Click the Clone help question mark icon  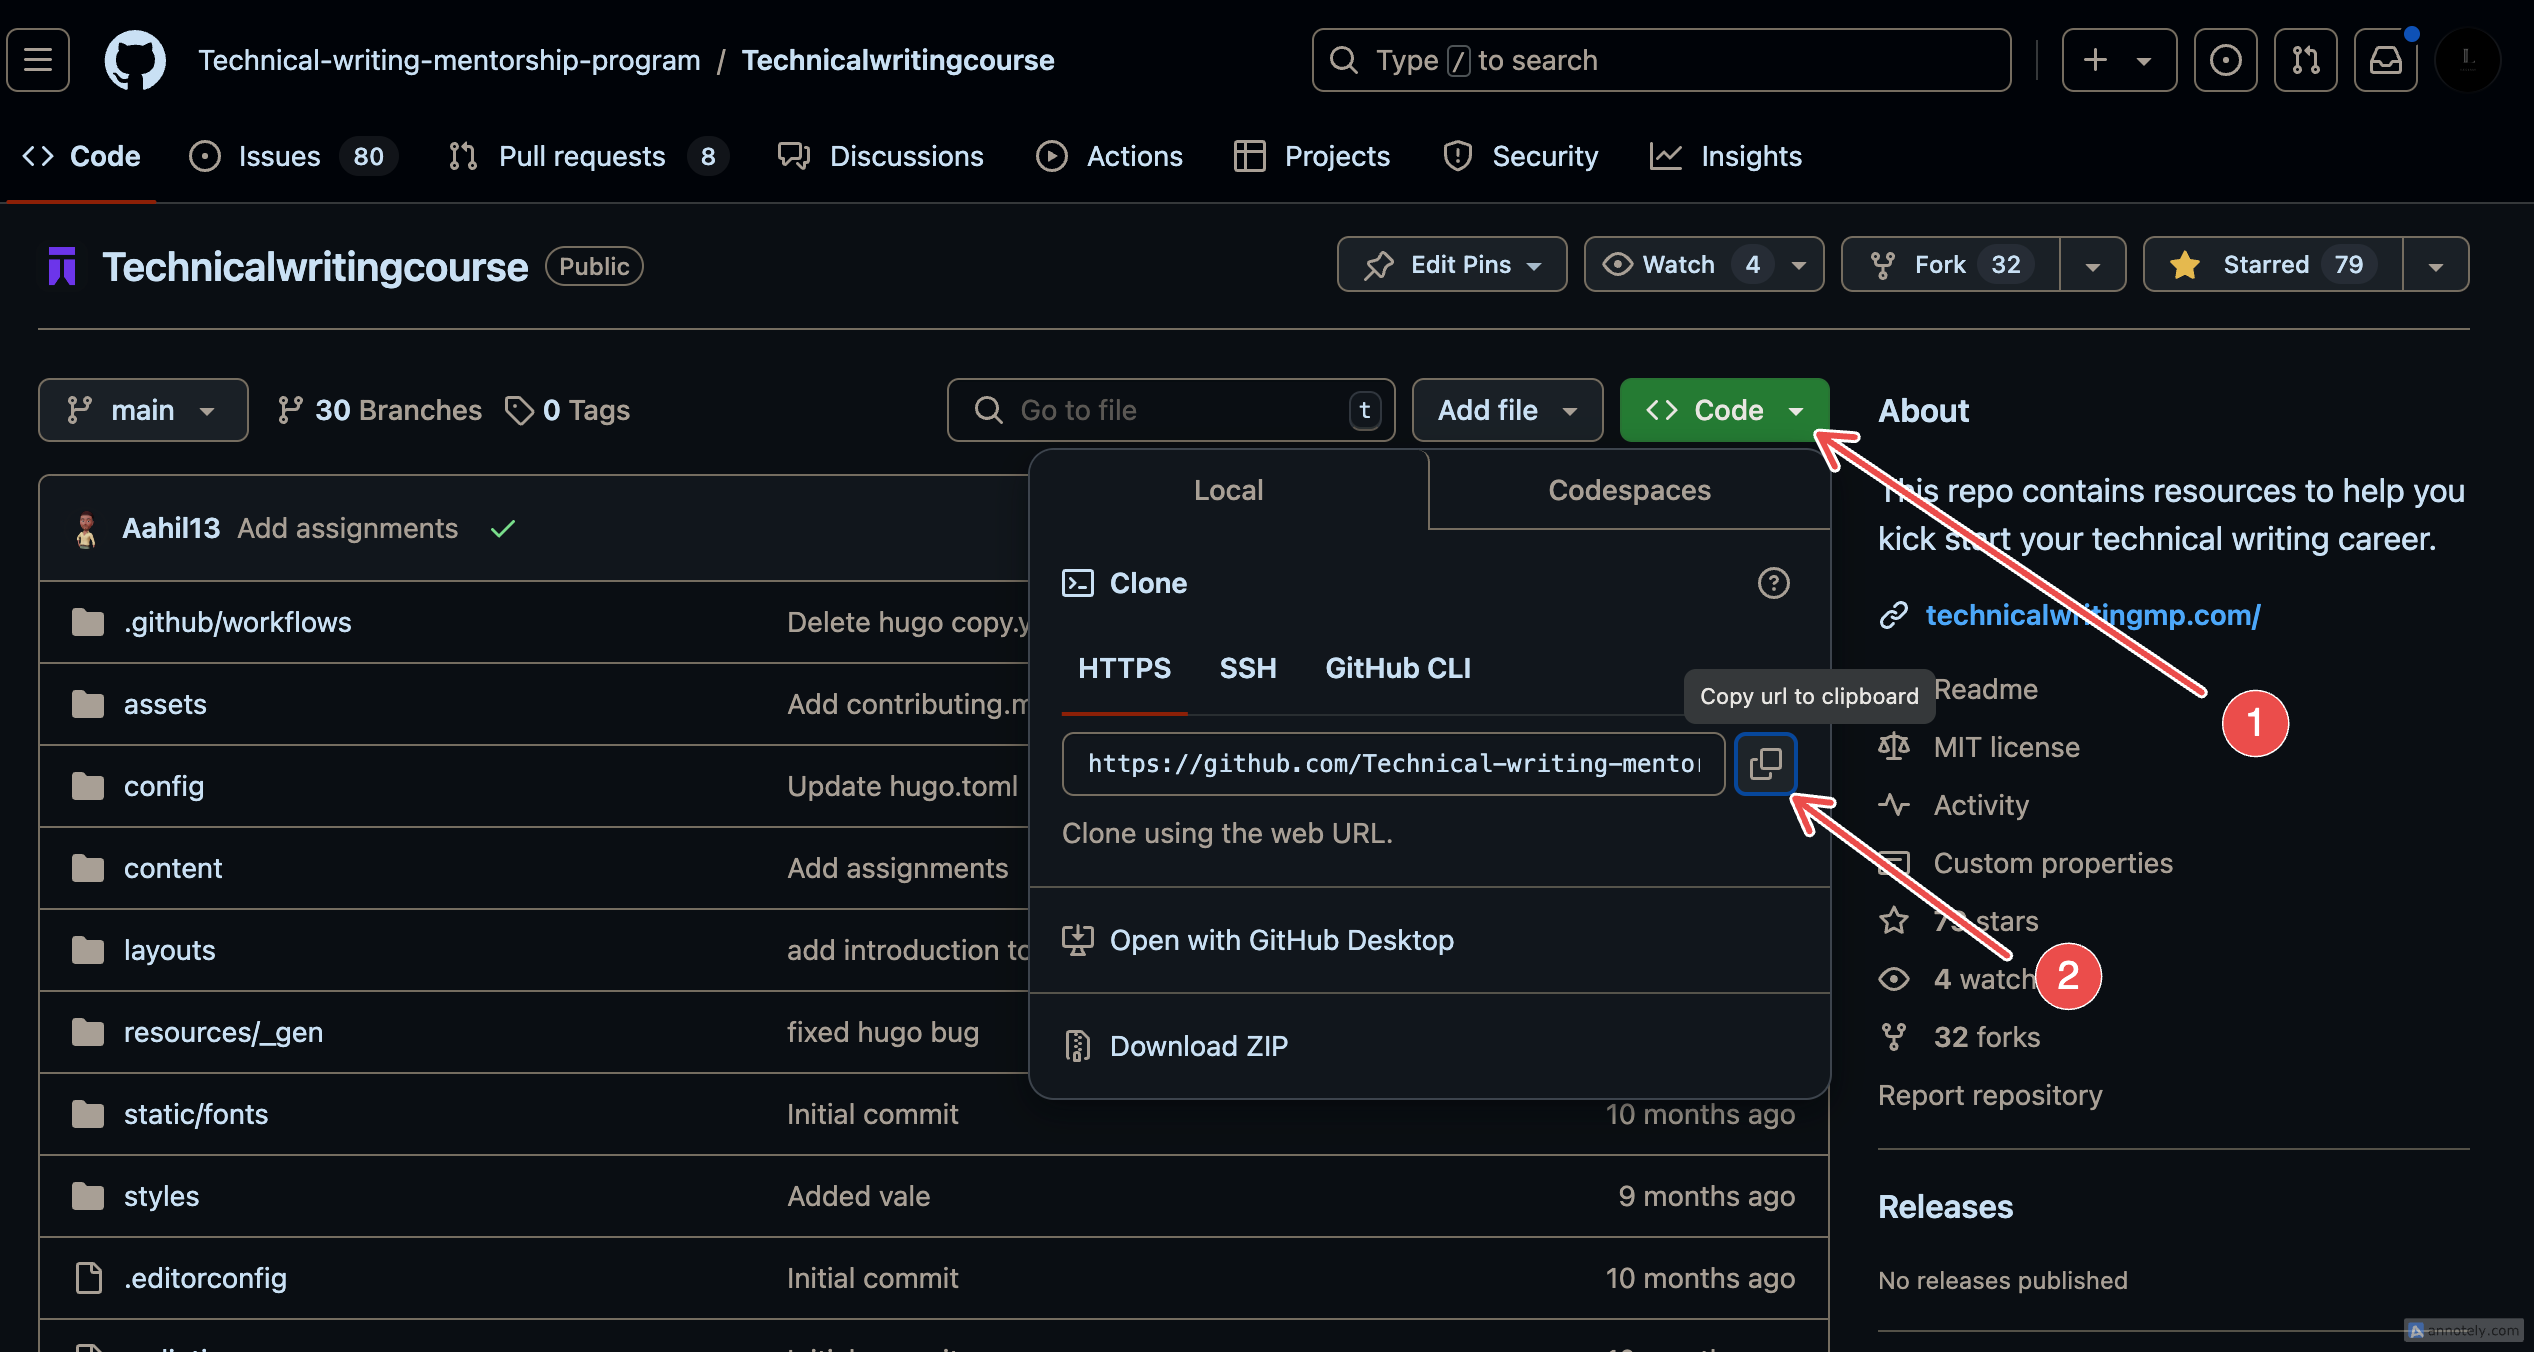click(1773, 583)
